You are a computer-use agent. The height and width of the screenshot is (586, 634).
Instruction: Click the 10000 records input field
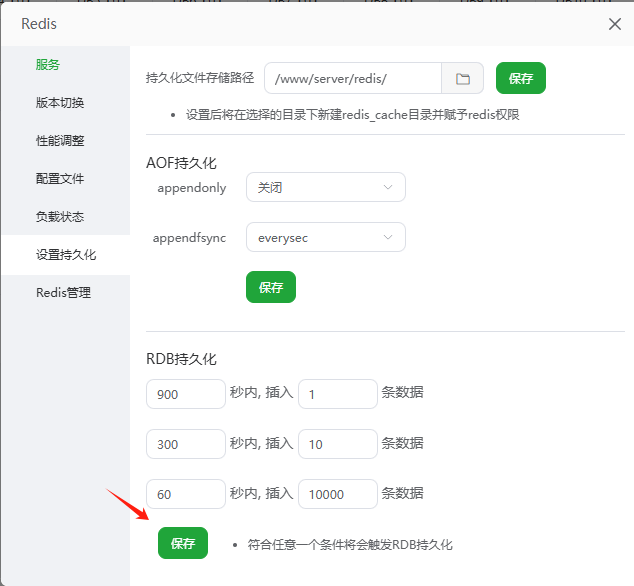[x=337, y=494]
